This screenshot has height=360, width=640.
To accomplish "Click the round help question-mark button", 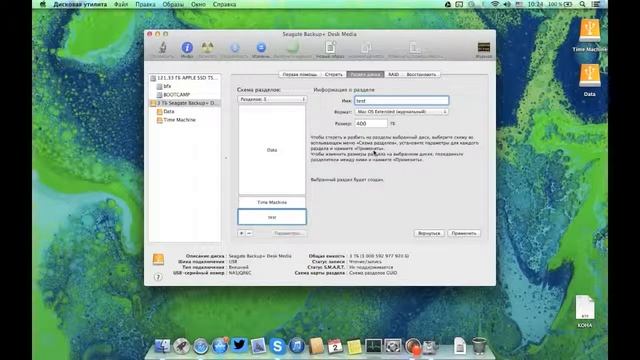I will pyautogui.click(x=158, y=277).
